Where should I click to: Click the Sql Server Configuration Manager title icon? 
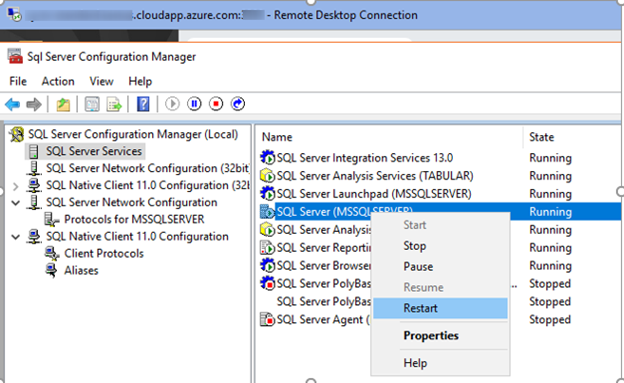click(x=15, y=57)
